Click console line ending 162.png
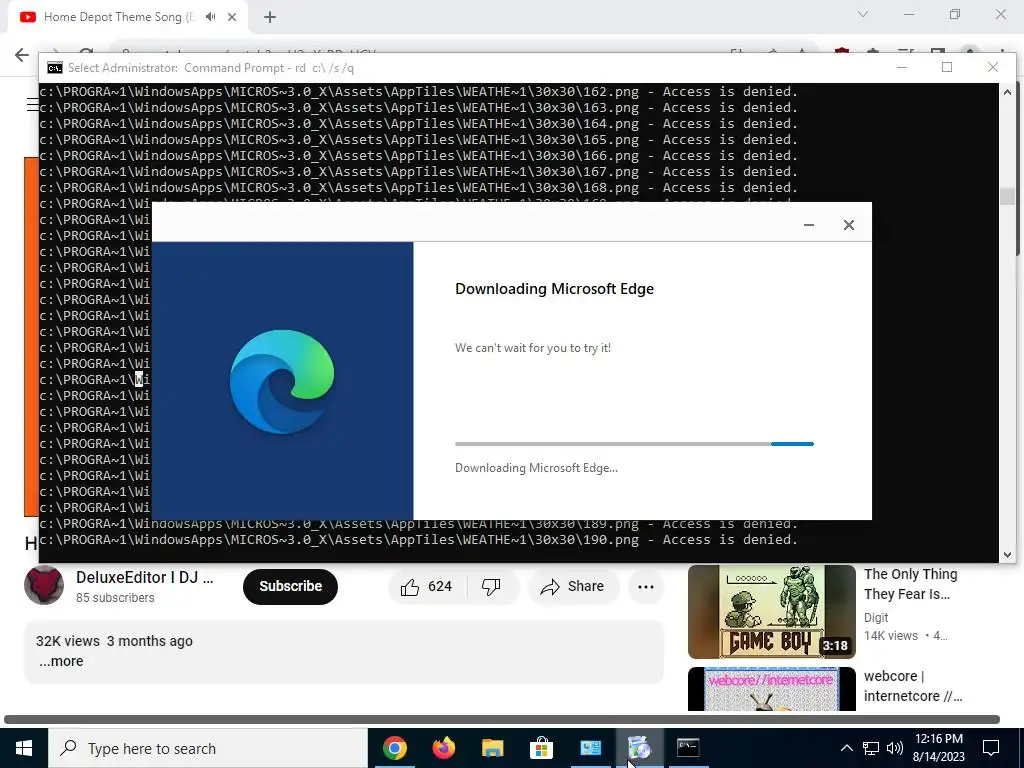This screenshot has height=768, width=1024. (x=419, y=91)
